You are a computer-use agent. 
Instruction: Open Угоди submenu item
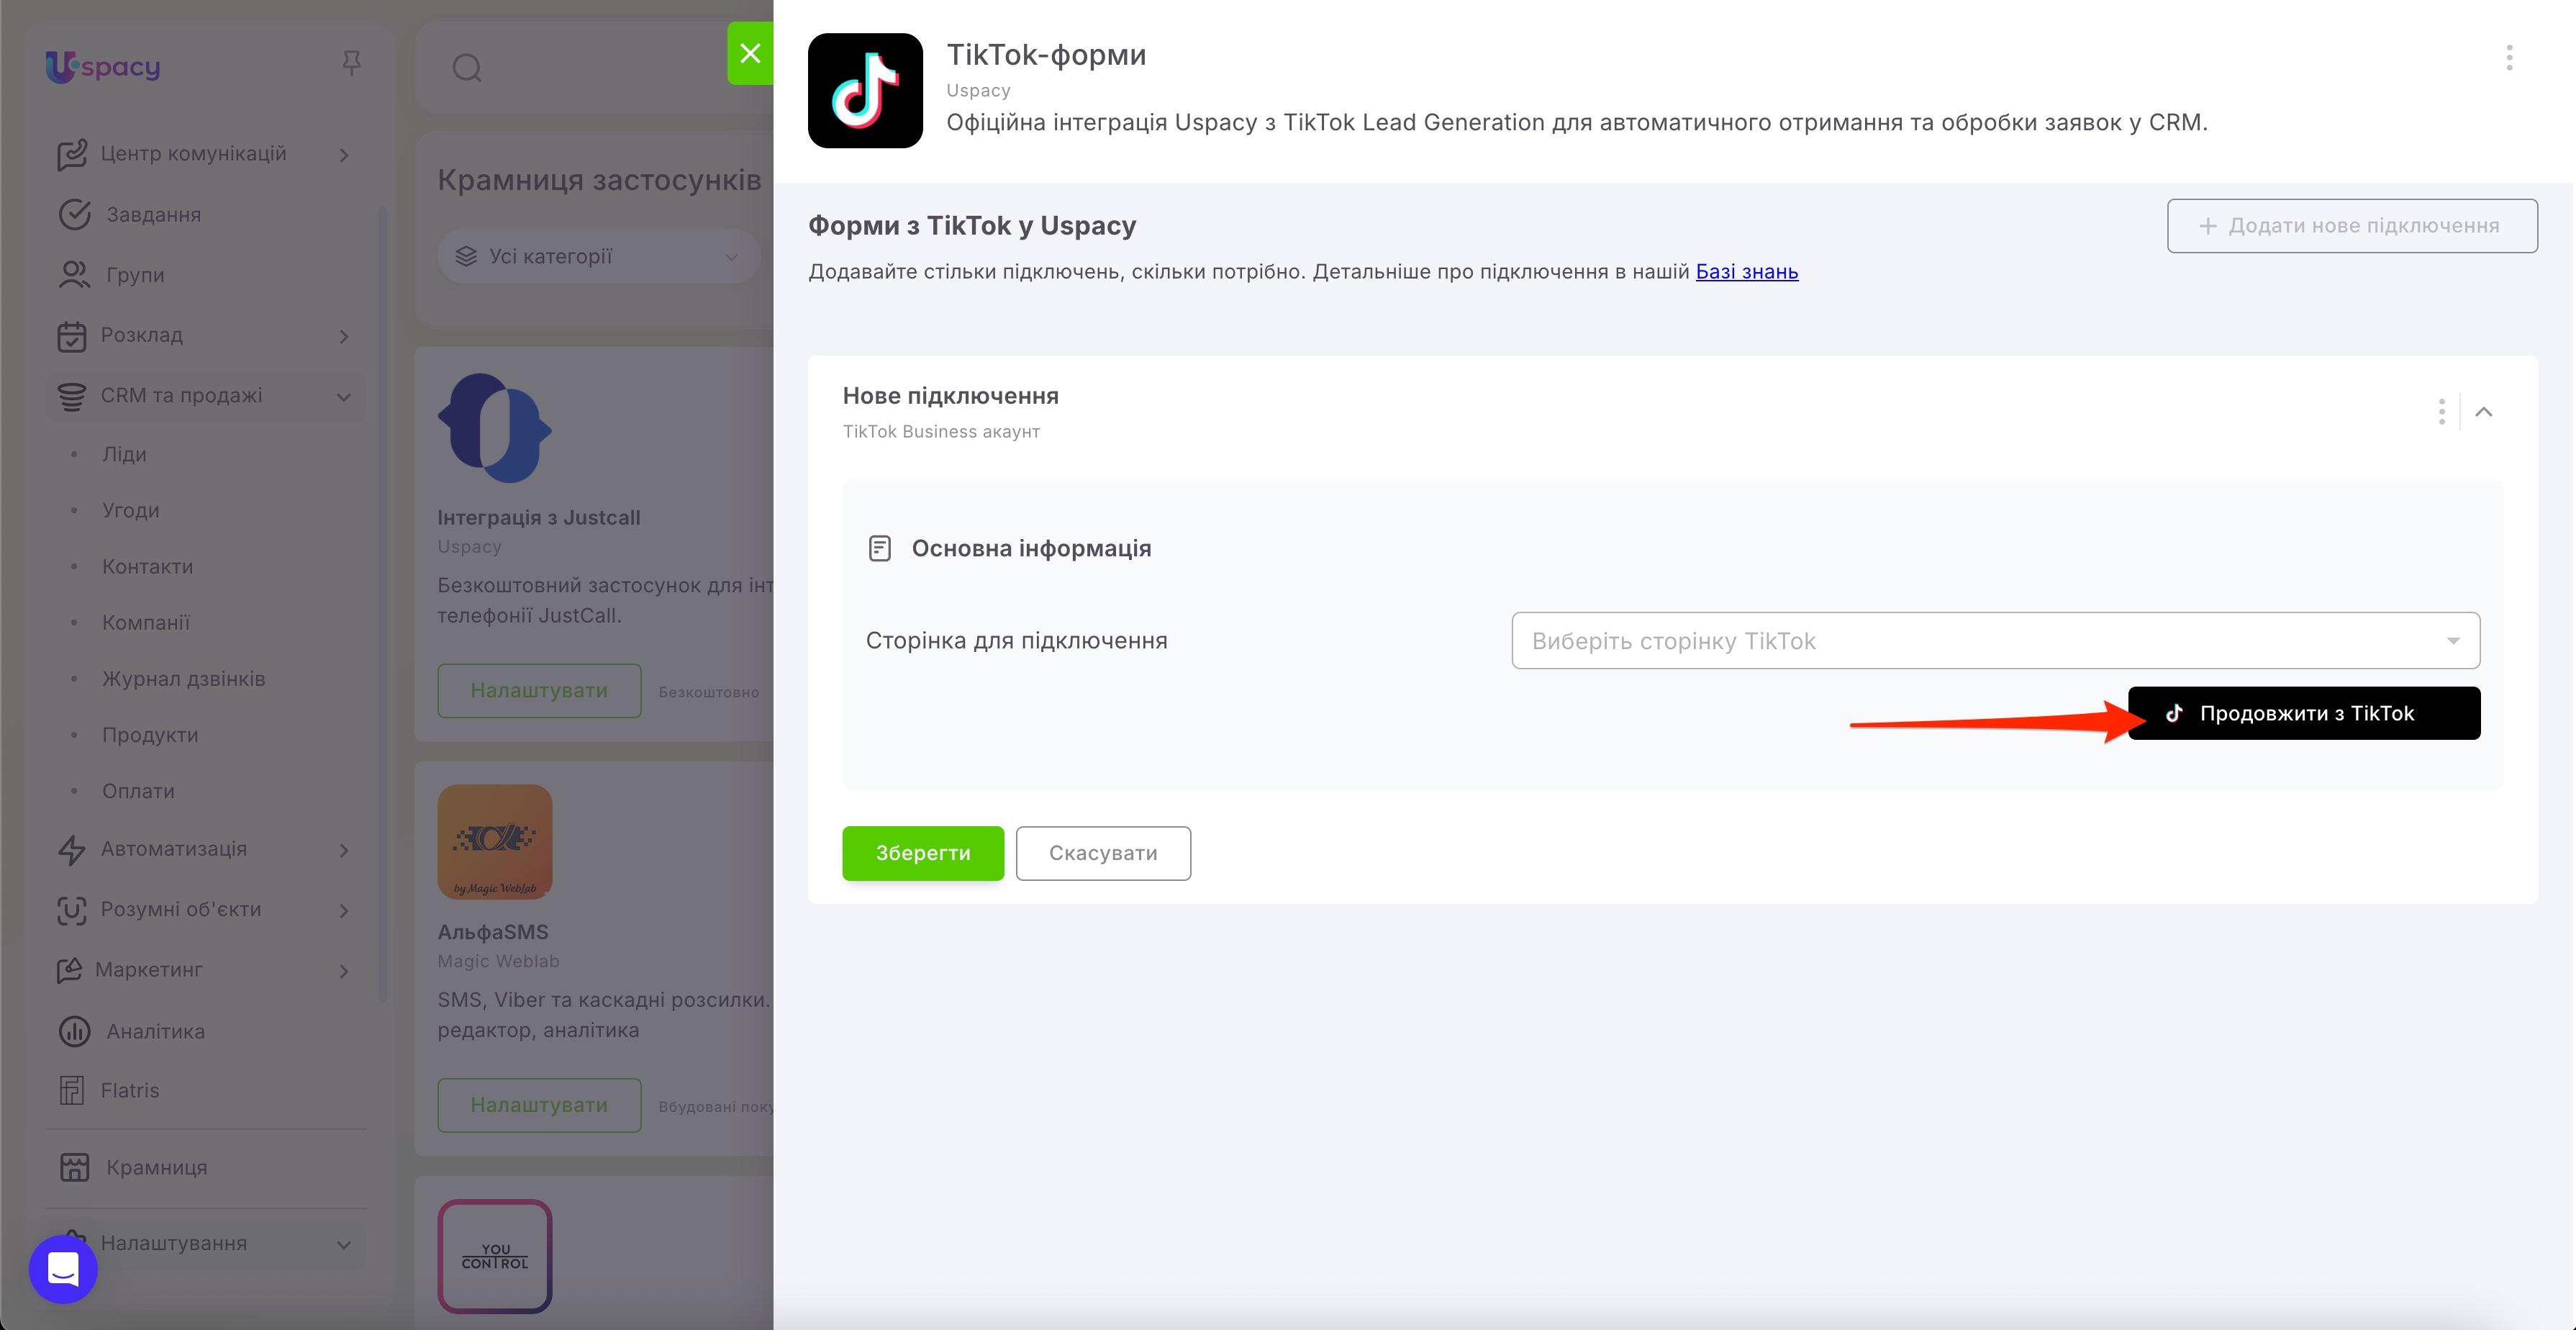(131, 510)
